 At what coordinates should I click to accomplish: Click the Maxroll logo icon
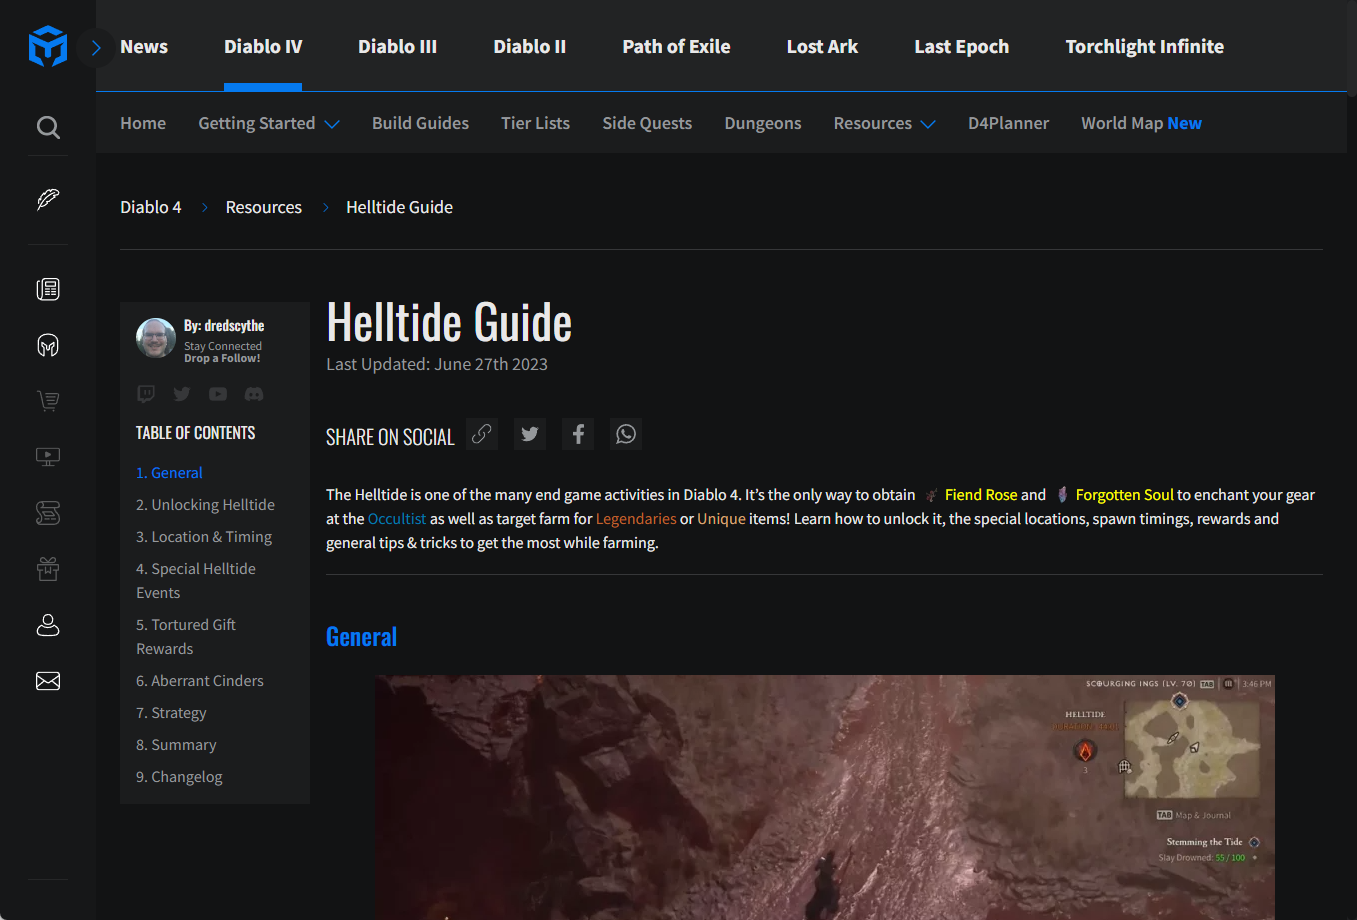pyautogui.click(x=48, y=47)
